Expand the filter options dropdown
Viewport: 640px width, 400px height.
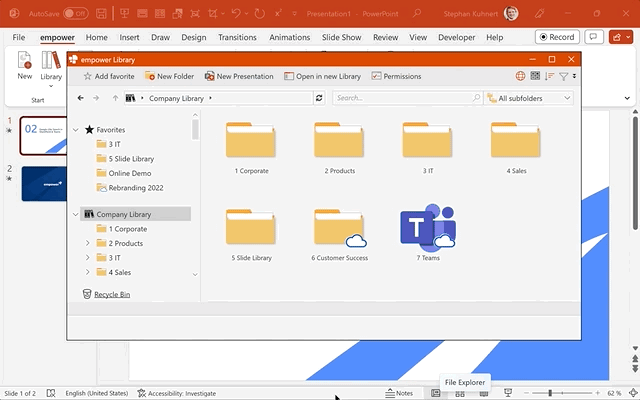[x=574, y=76]
